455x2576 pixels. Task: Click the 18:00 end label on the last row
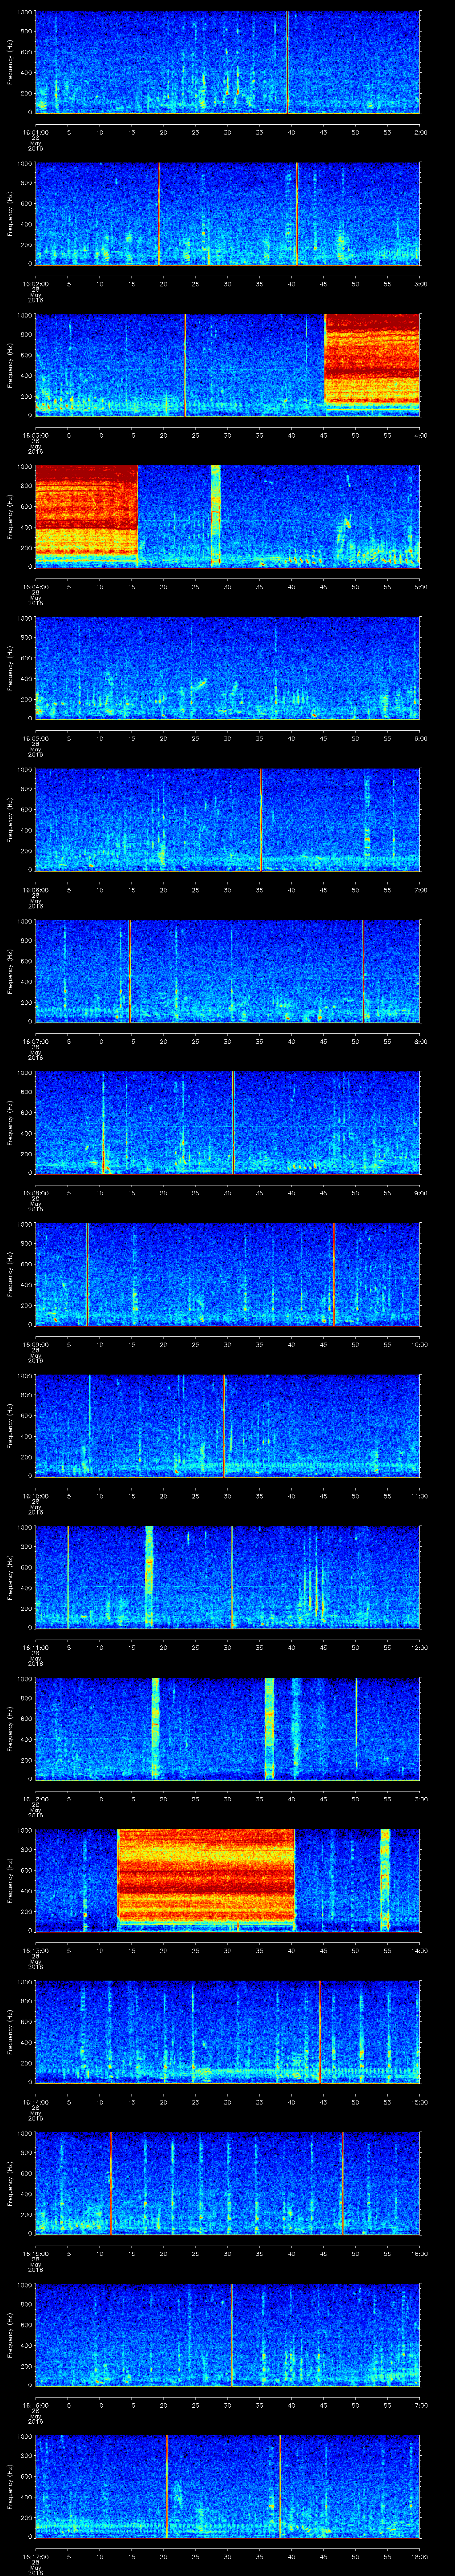pyautogui.click(x=419, y=2556)
